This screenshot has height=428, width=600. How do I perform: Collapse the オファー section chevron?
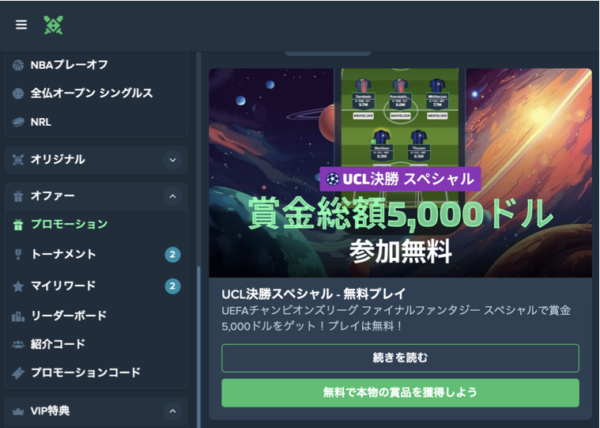tap(173, 196)
